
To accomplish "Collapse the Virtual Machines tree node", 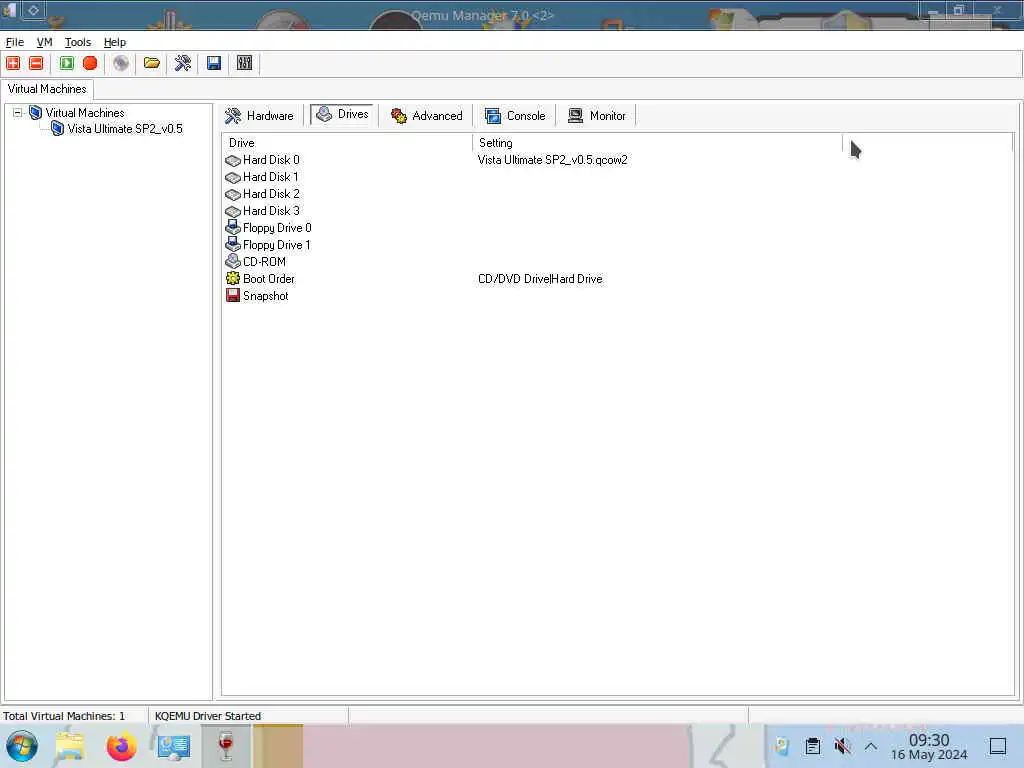I will point(18,113).
